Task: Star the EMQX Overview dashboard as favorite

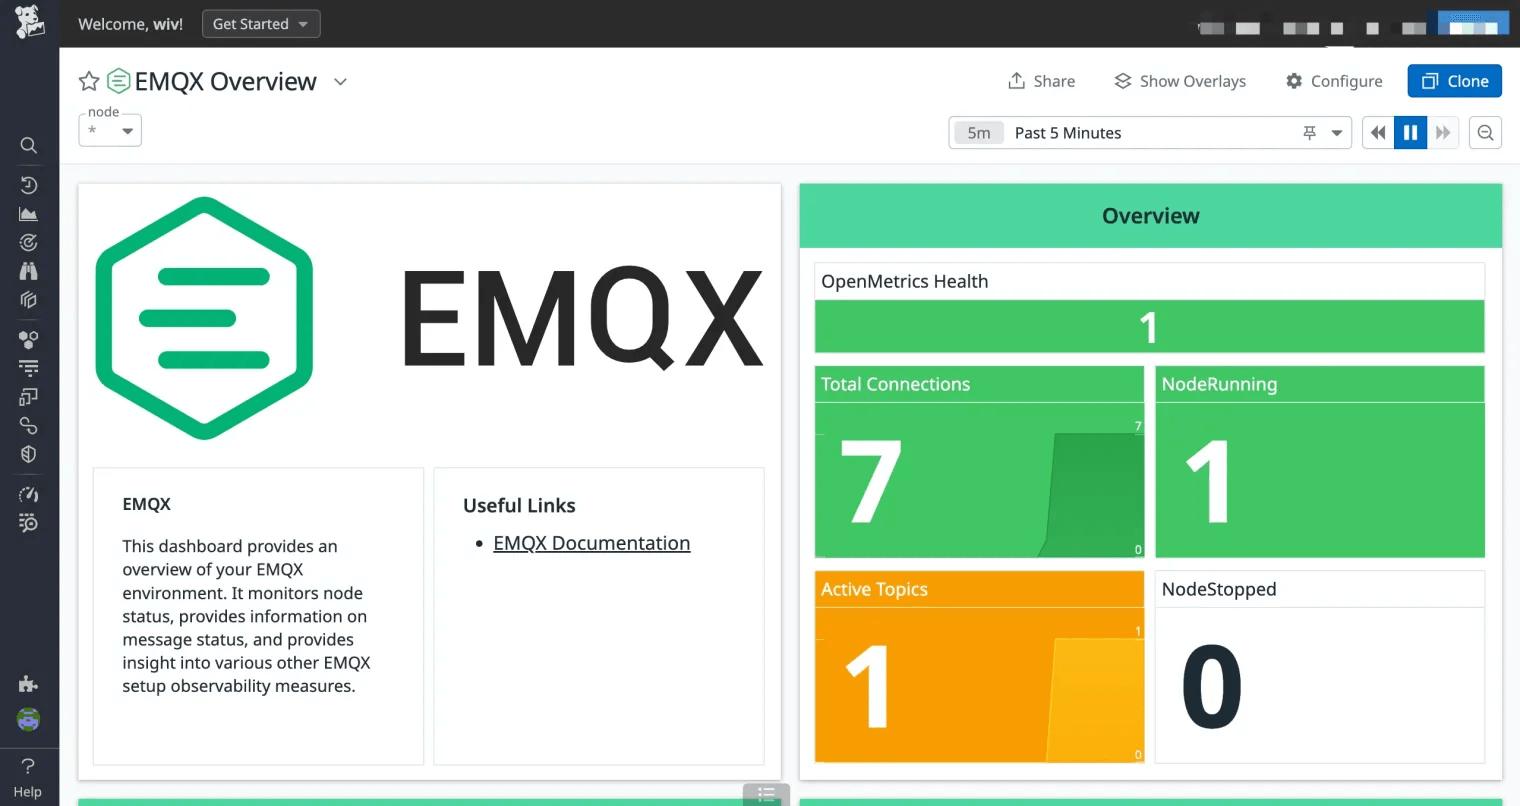Action: 88,81
